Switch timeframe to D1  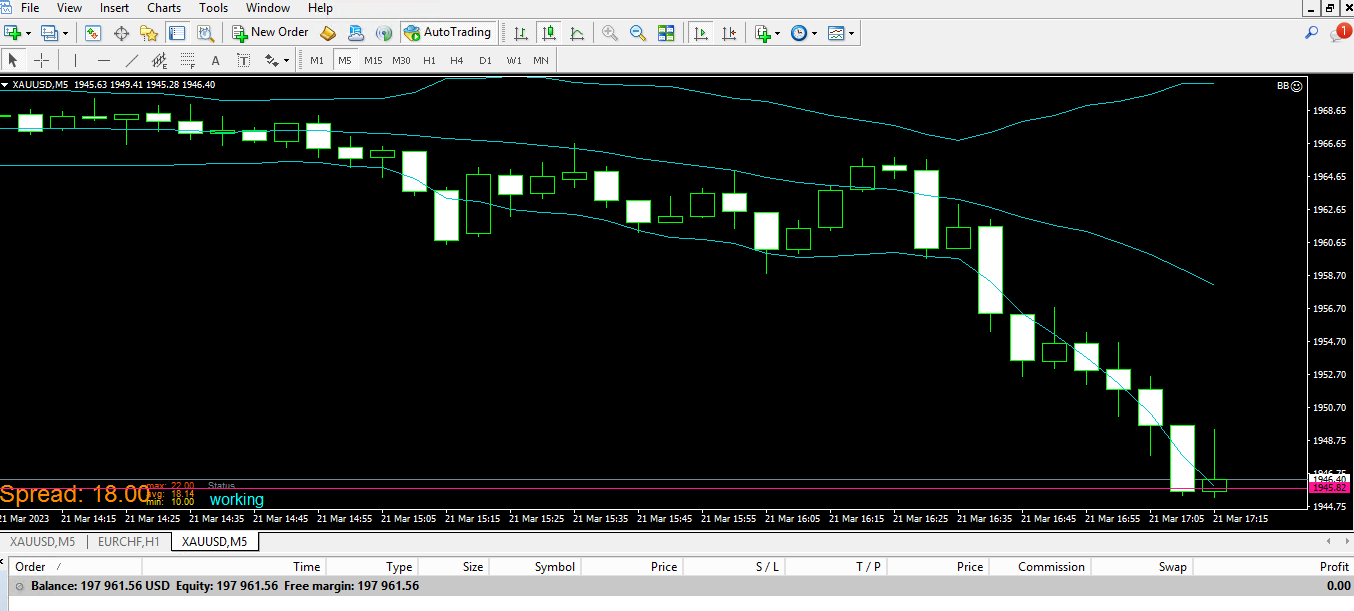[x=485, y=60]
